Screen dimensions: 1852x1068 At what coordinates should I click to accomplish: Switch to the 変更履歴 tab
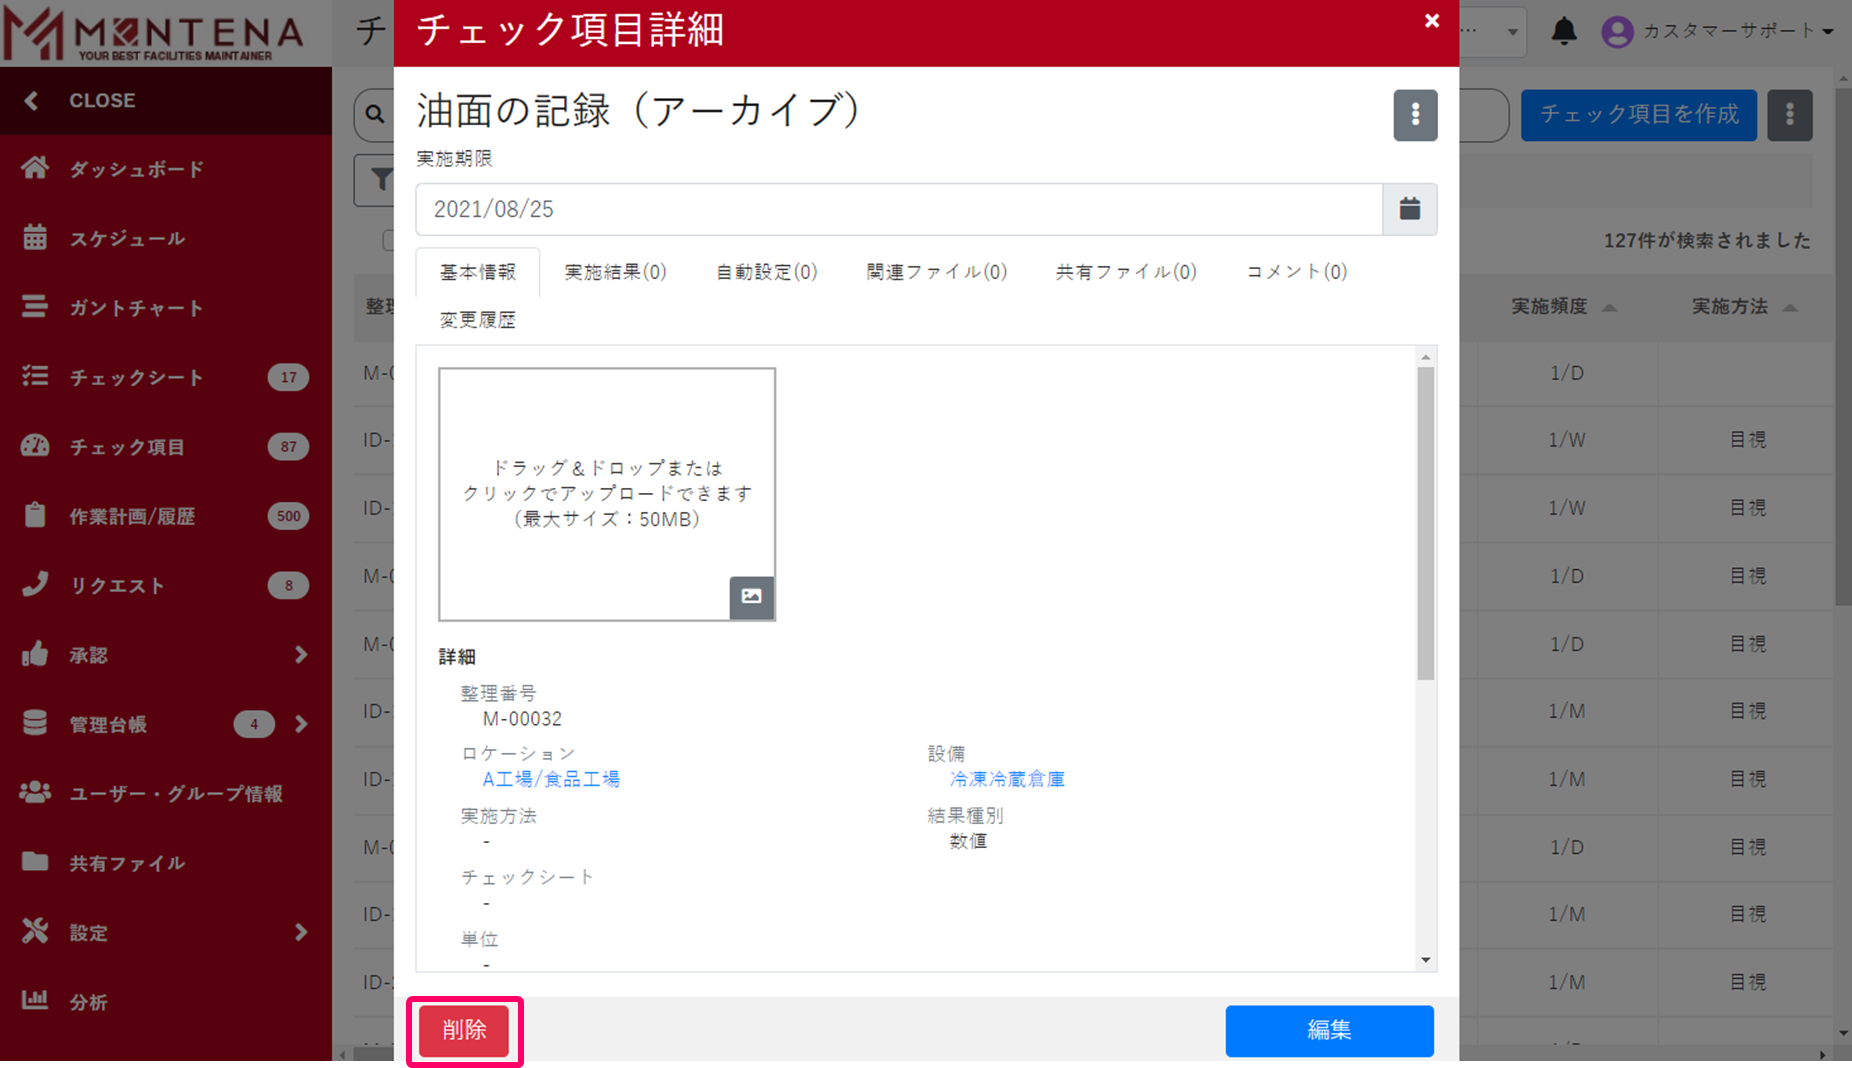click(478, 320)
